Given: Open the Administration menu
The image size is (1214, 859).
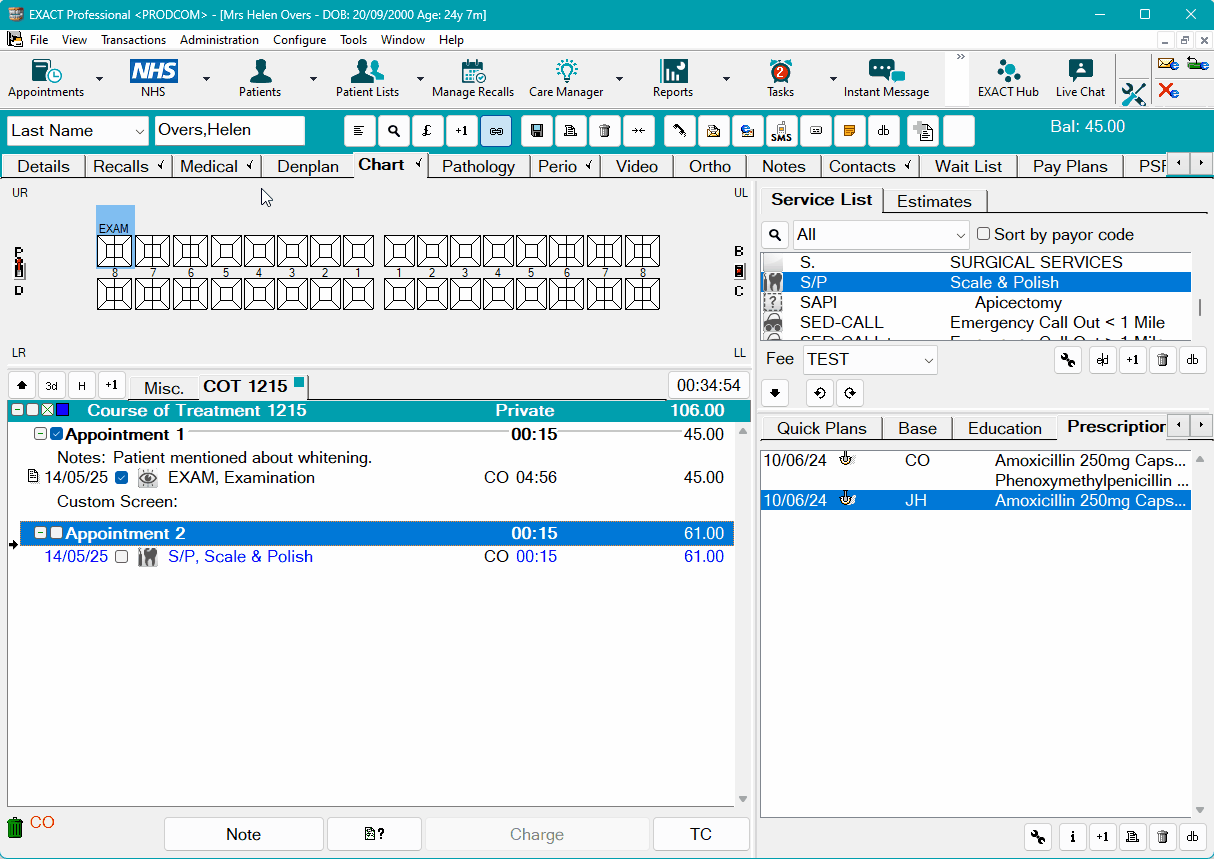Looking at the screenshot, I should (x=219, y=40).
